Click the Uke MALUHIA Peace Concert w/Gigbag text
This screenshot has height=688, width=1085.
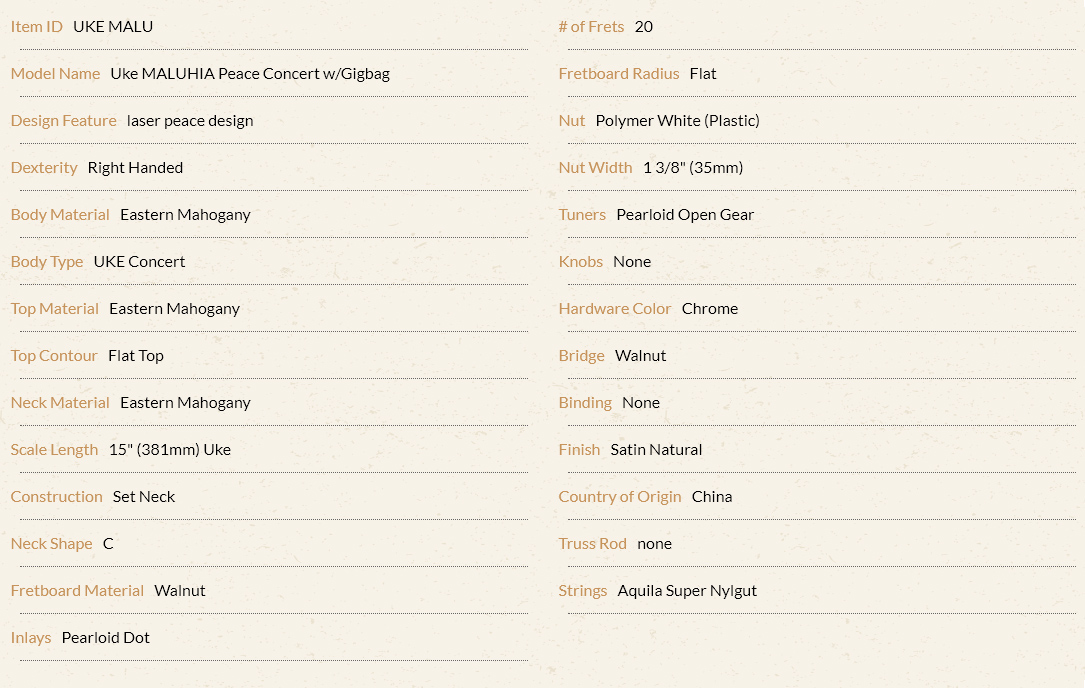point(250,74)
